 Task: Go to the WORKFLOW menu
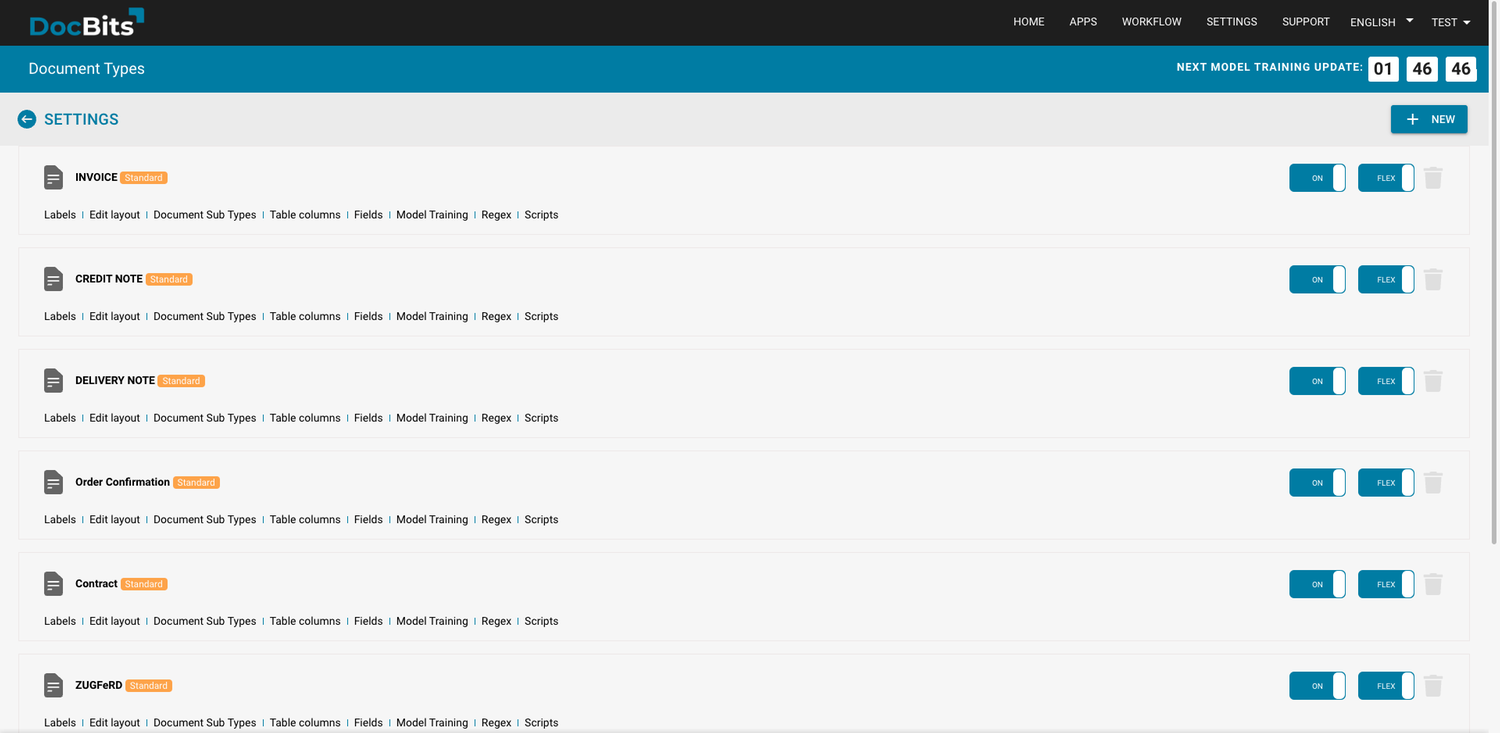1151,21
